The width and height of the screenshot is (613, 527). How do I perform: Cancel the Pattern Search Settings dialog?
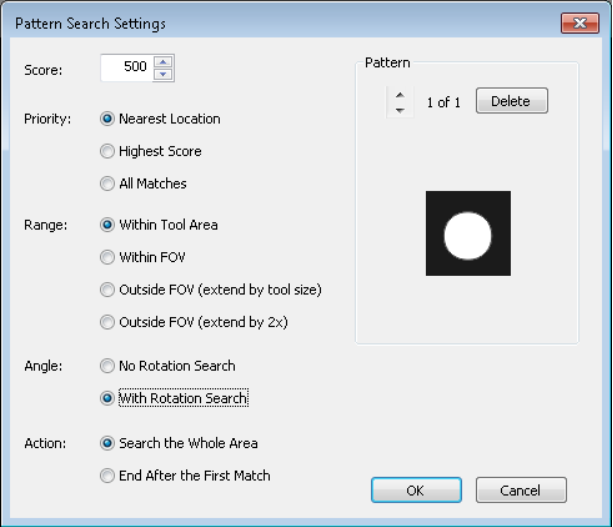pos(521,490)
